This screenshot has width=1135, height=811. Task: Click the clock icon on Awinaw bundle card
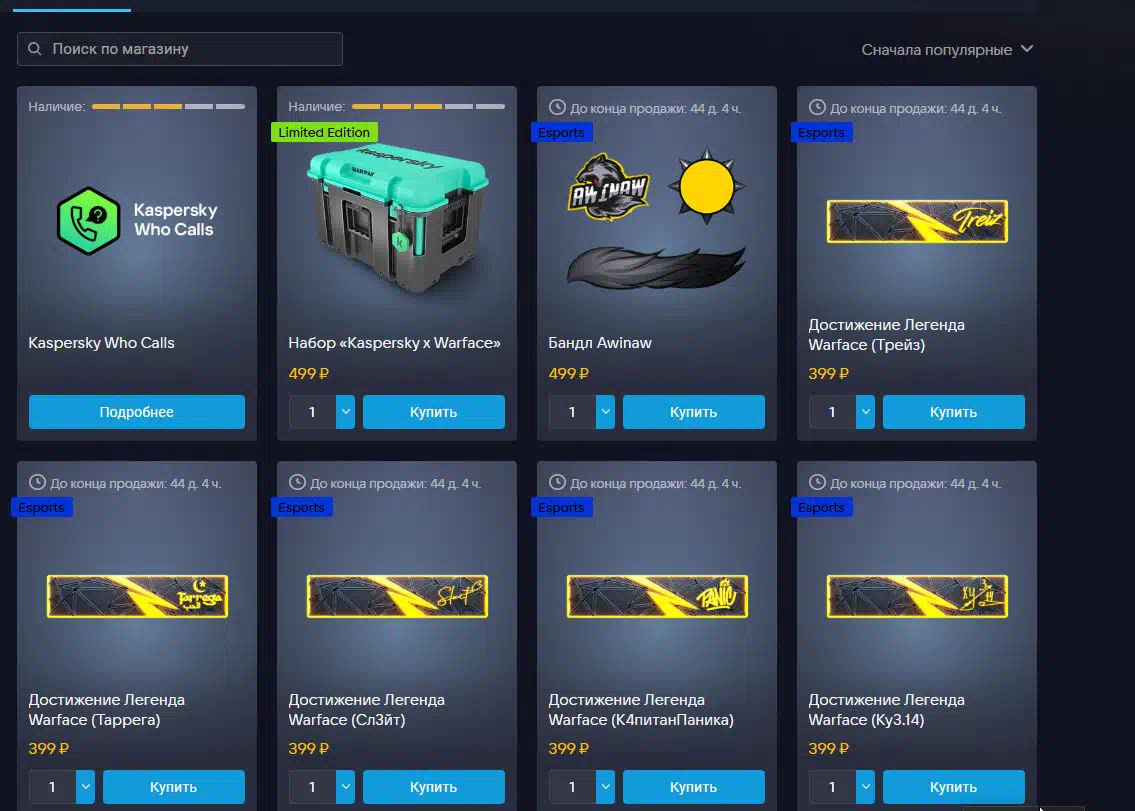pos(557,107)
